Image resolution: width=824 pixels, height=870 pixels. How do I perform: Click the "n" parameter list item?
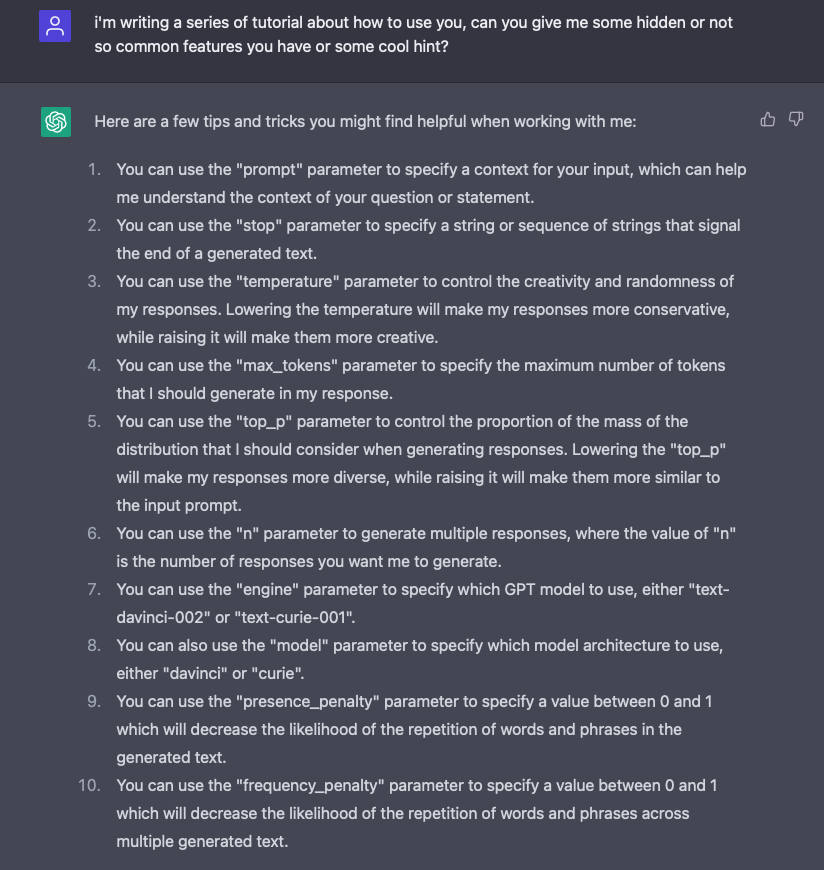pyautogui.click(x=426, y=547)
